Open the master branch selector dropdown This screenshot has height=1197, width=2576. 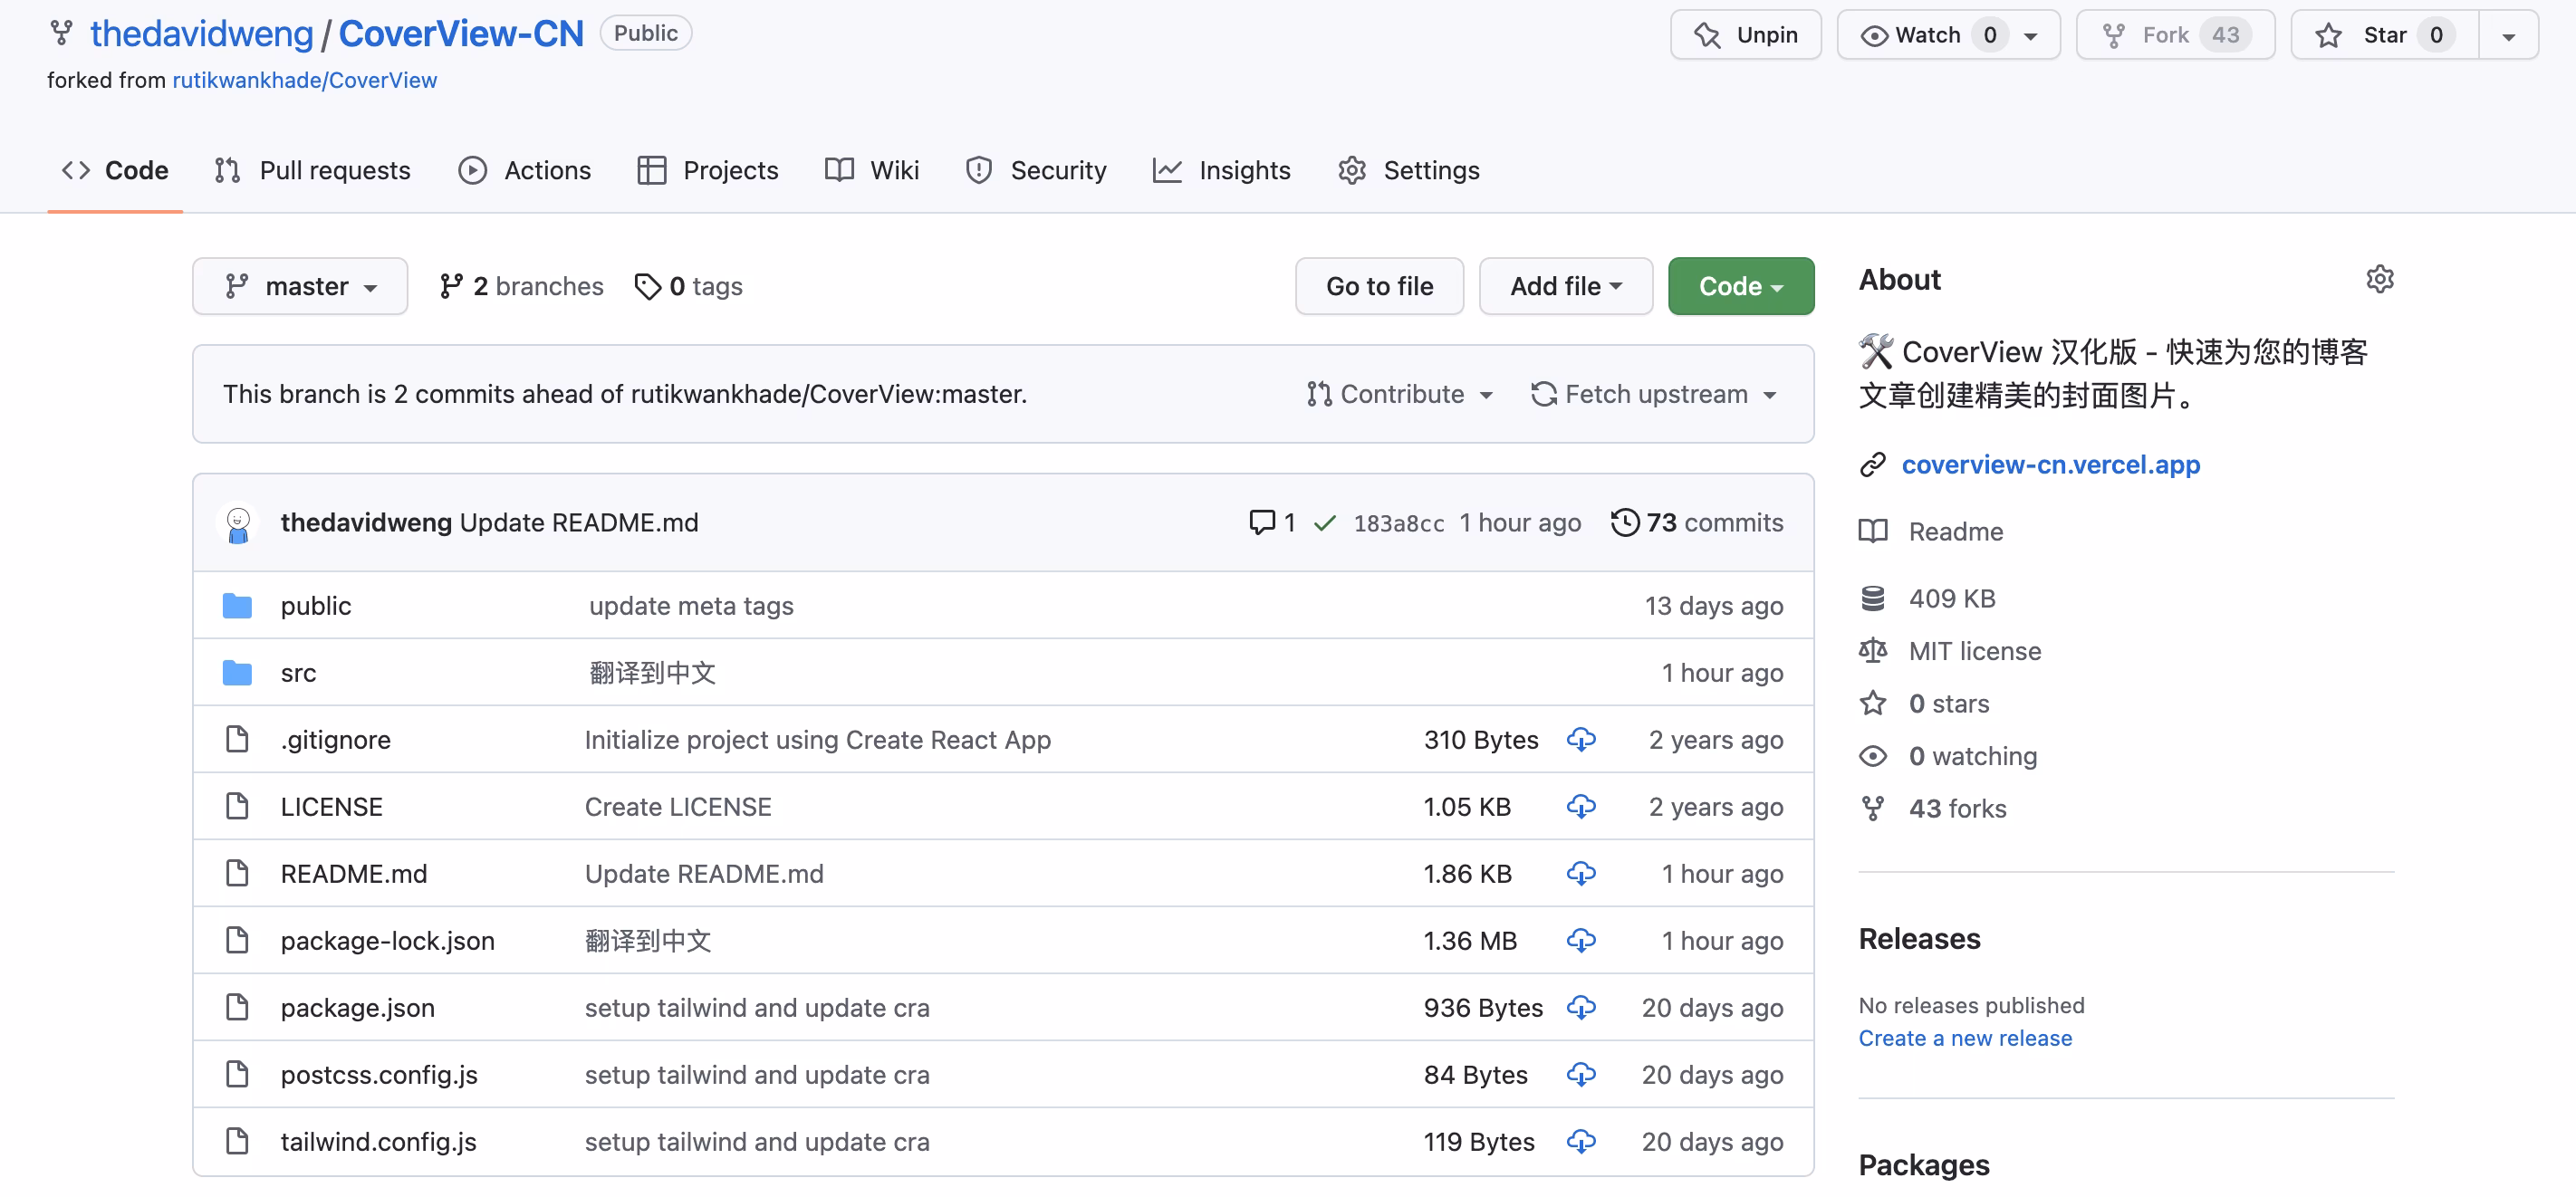(300, 286)
